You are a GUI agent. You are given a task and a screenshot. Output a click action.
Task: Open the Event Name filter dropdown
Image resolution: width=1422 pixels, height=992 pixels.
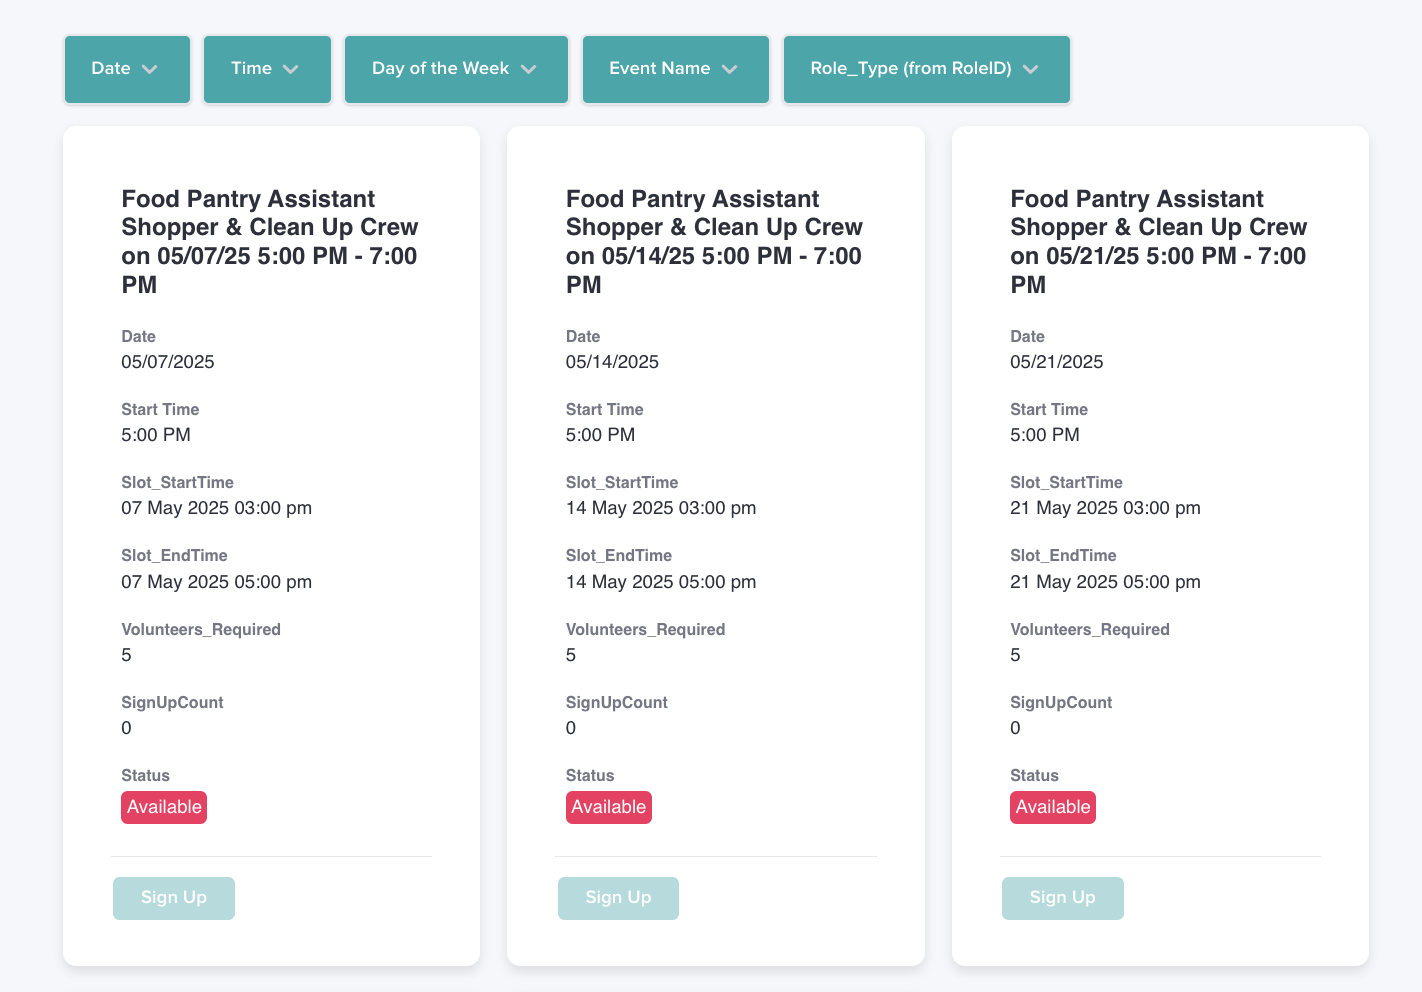(676, 69)
